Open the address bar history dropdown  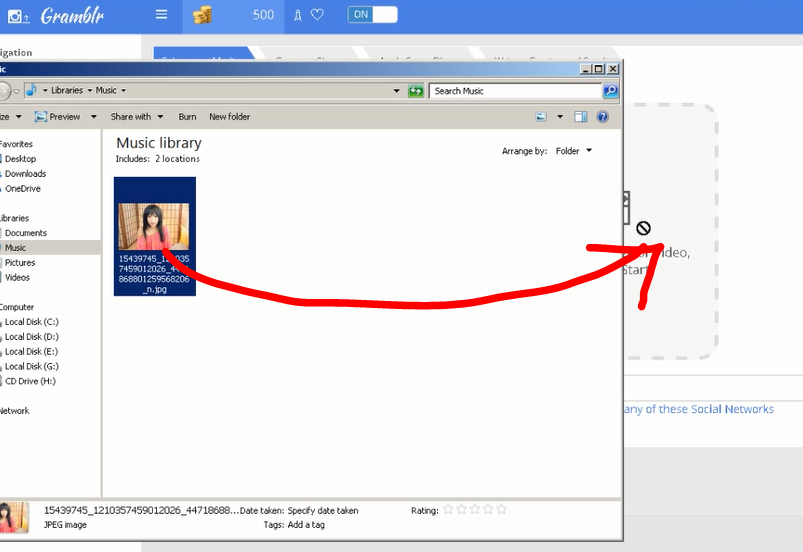click(x=396, y=91)
